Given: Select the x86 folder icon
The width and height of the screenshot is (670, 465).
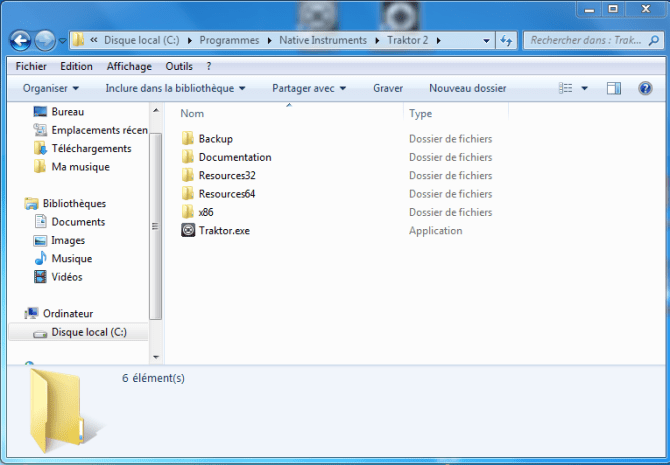Looking at the screenshot, I should point(188,212).
